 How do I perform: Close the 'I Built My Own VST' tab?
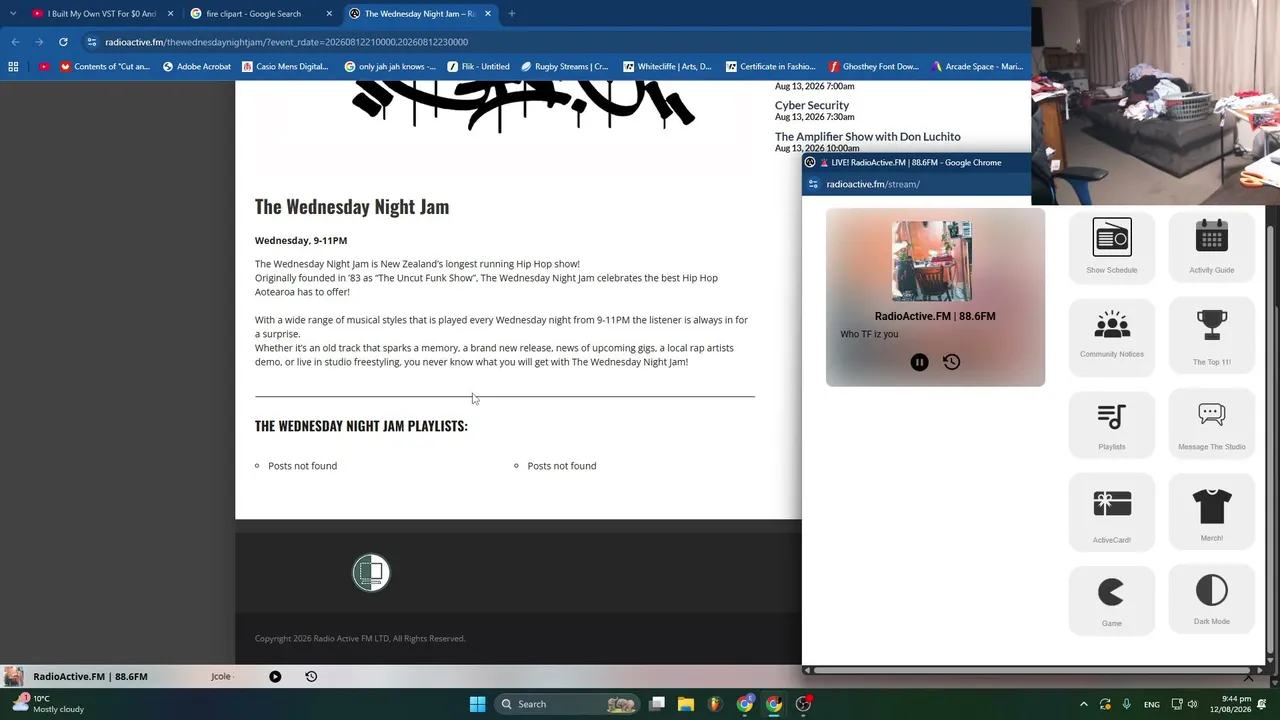tap(170, 14)
